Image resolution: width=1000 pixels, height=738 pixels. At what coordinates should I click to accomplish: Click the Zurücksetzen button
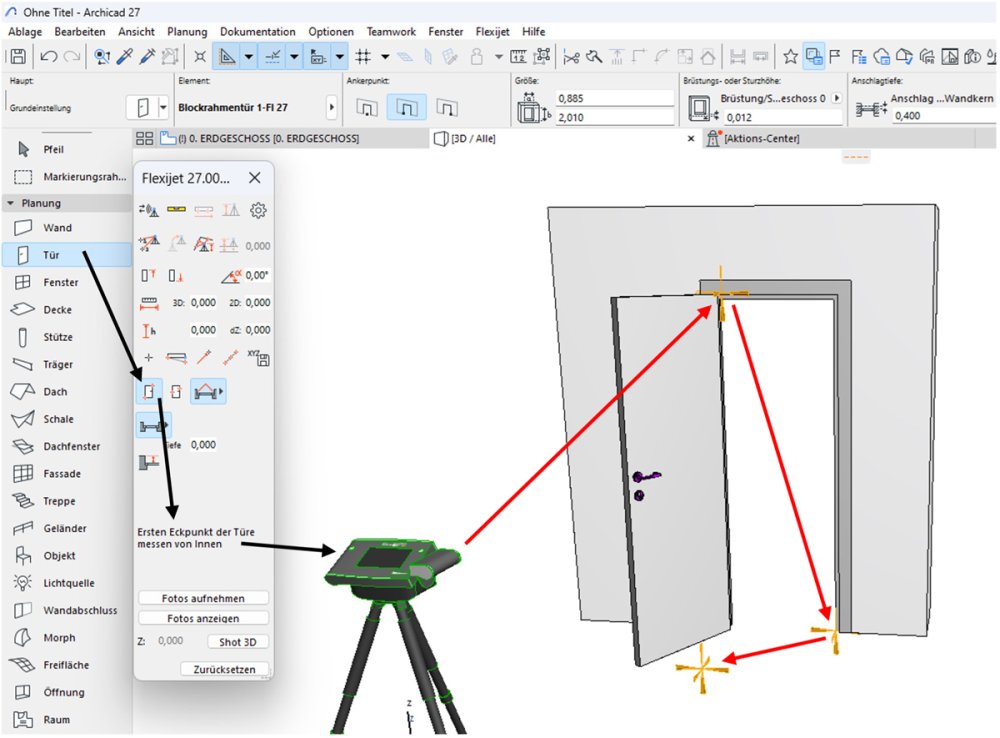pyautogui.click(x=224, y=669)
